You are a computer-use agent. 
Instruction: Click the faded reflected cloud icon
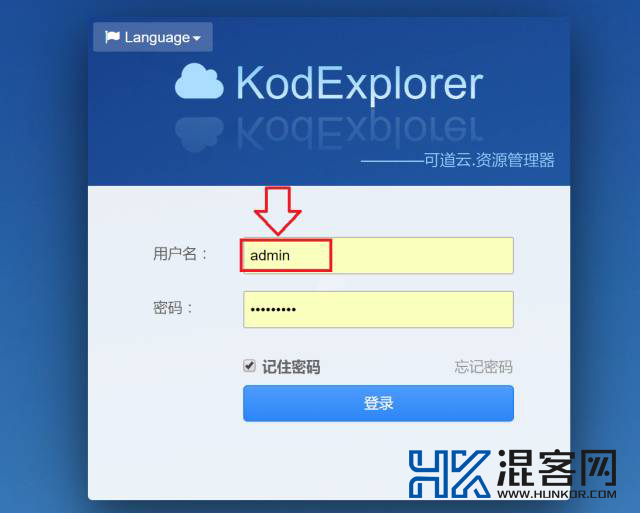pos(199,133)
